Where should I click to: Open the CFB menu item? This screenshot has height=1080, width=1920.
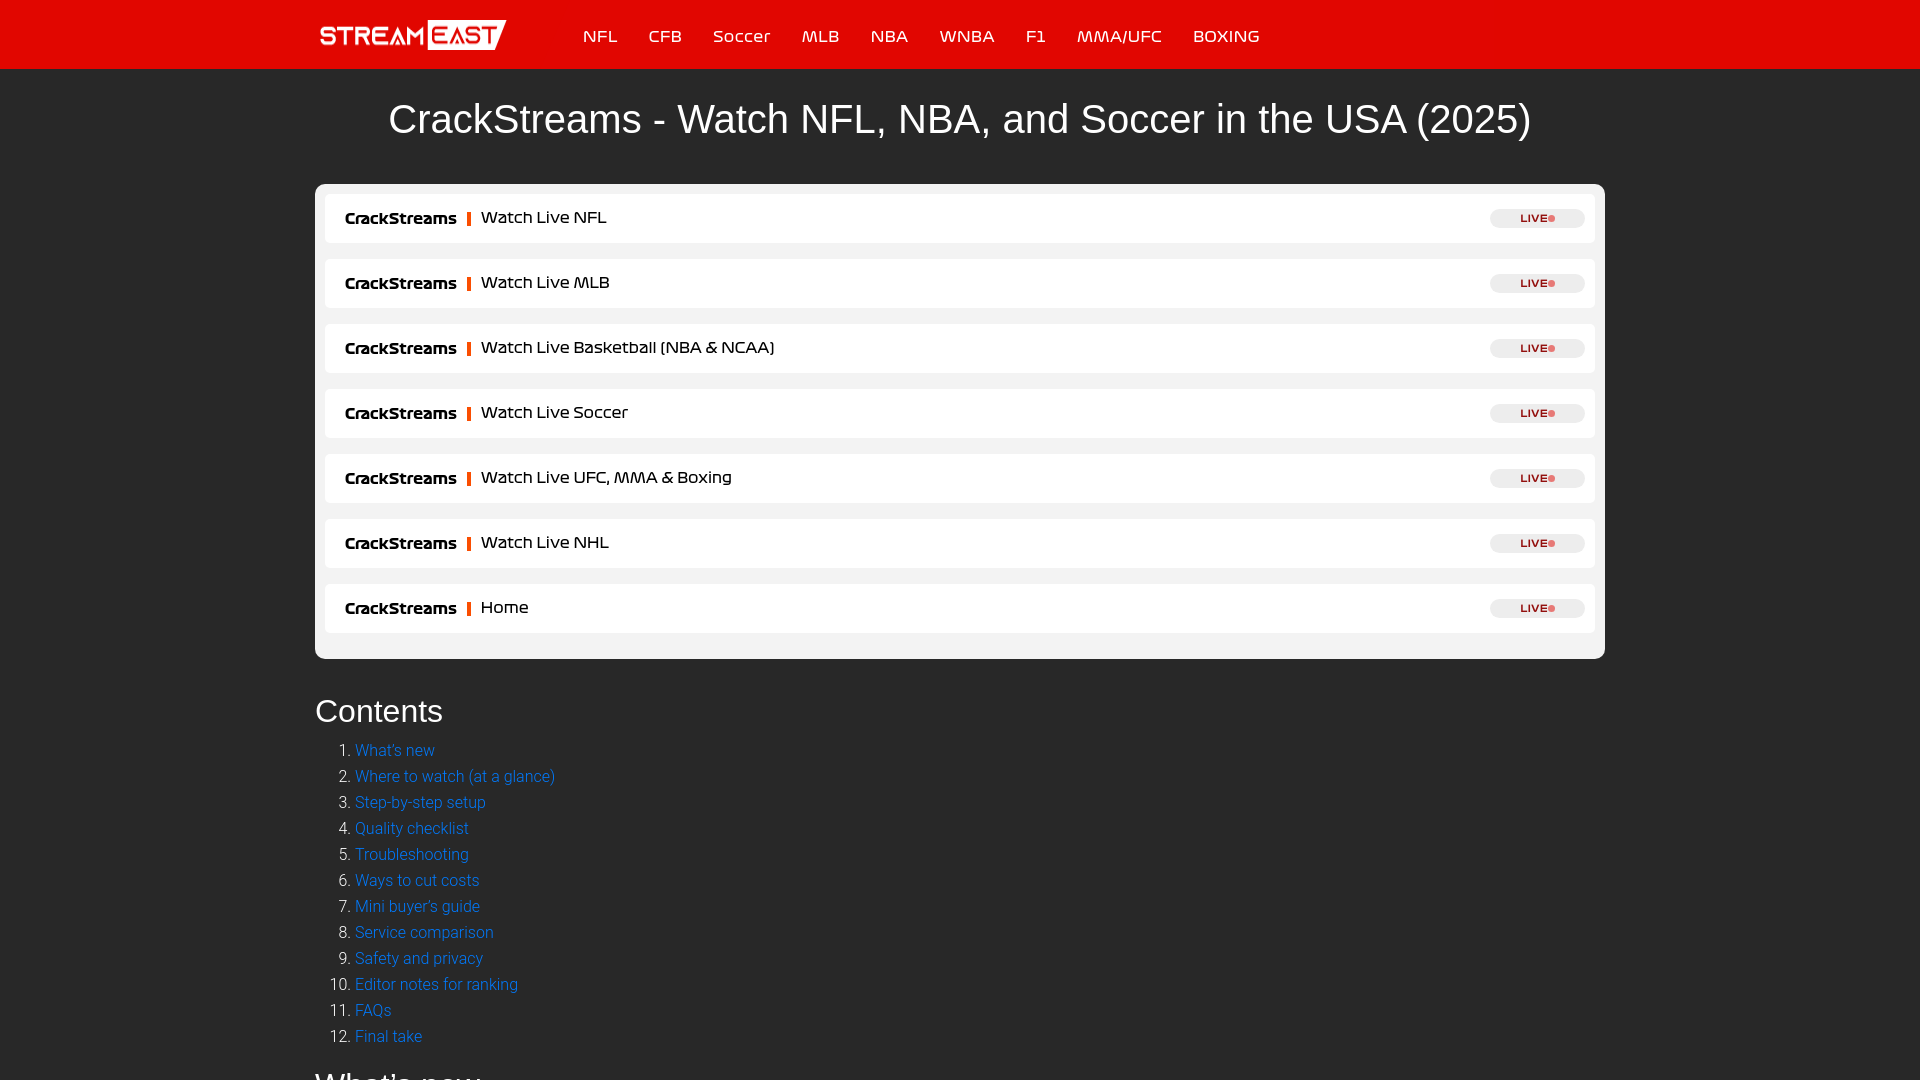(x=665, y=36)
